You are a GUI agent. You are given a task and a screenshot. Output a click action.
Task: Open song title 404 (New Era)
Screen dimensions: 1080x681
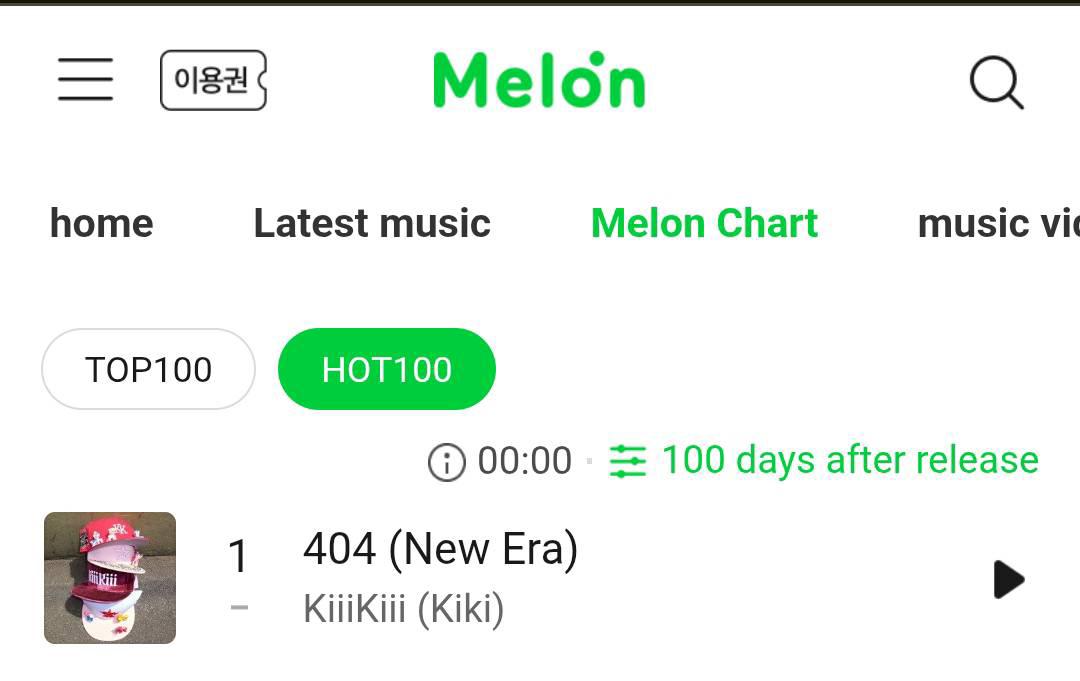[x=440, y=549]
